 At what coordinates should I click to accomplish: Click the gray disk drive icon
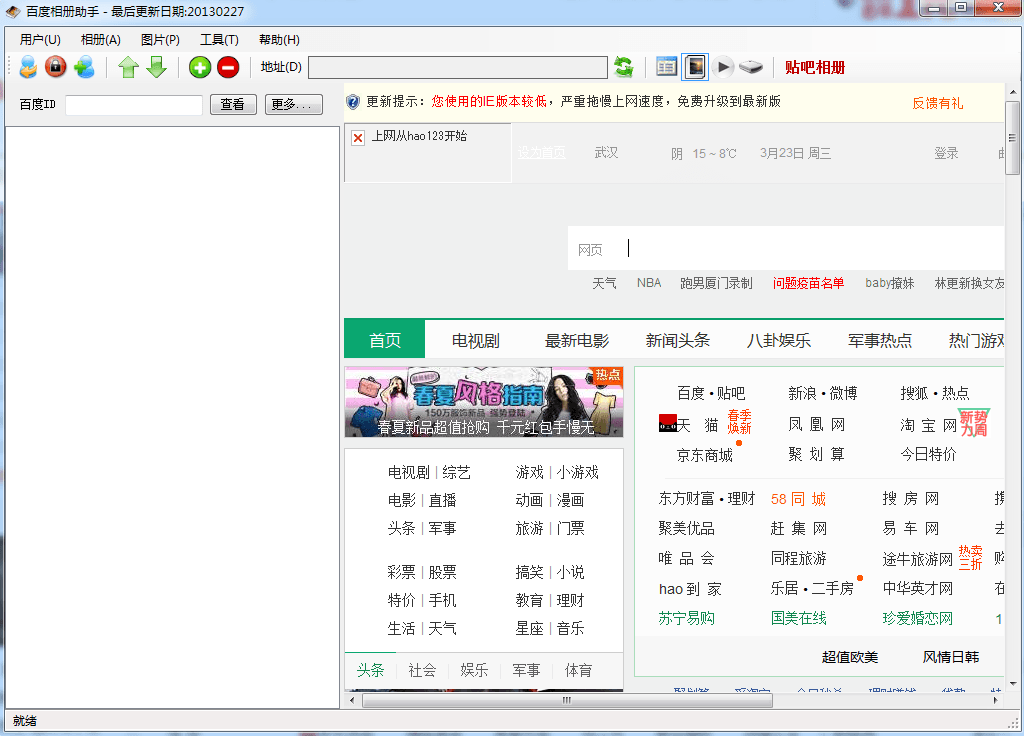click(750, 67)
